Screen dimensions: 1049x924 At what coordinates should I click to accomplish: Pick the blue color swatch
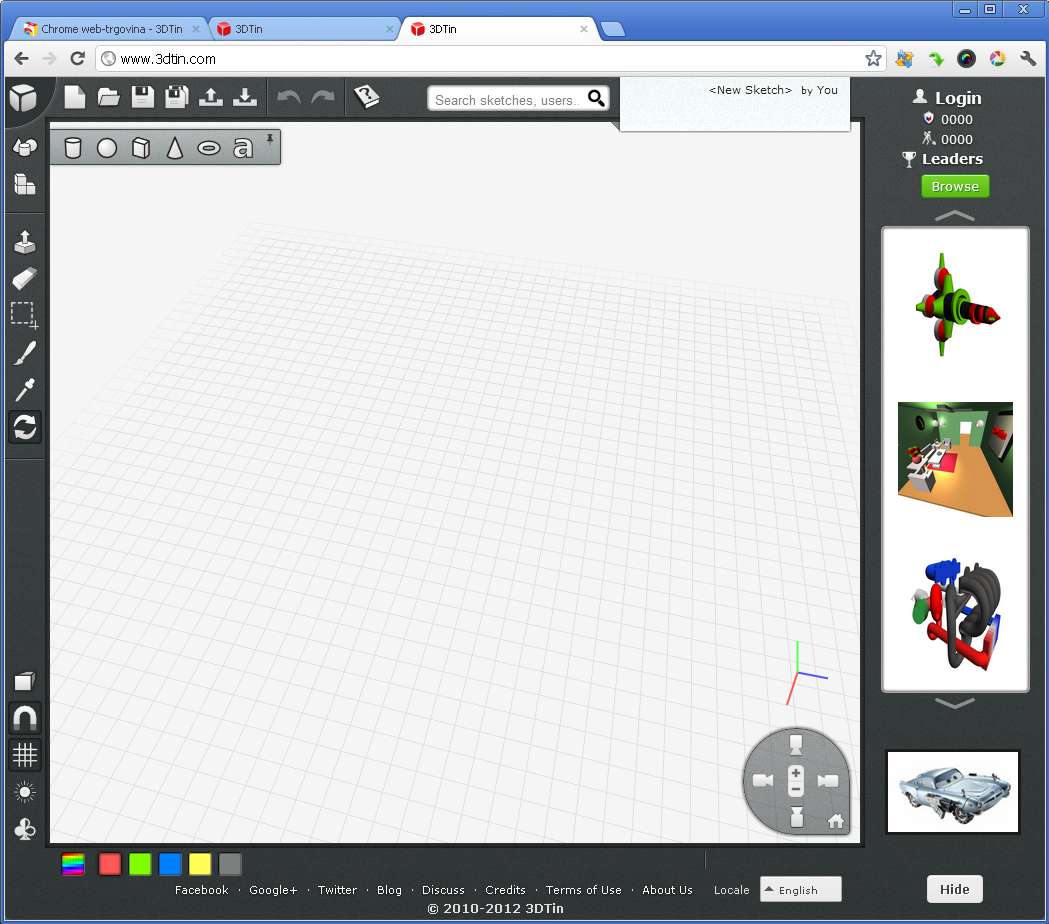click(170, 864)
